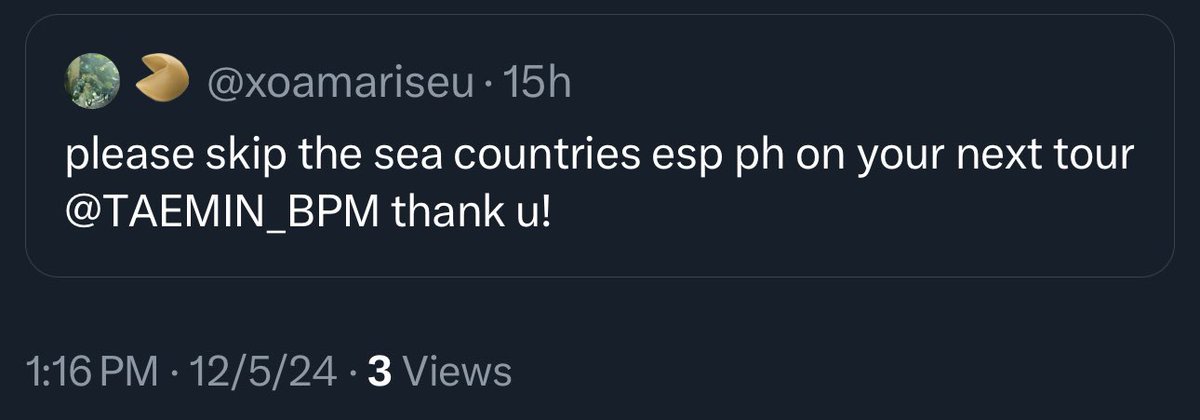The width and height of the screenshot is (1200, 420).
Task: Open the xoamariseu profile avatar
Action: pyautogui.click(x=92, y=82)
